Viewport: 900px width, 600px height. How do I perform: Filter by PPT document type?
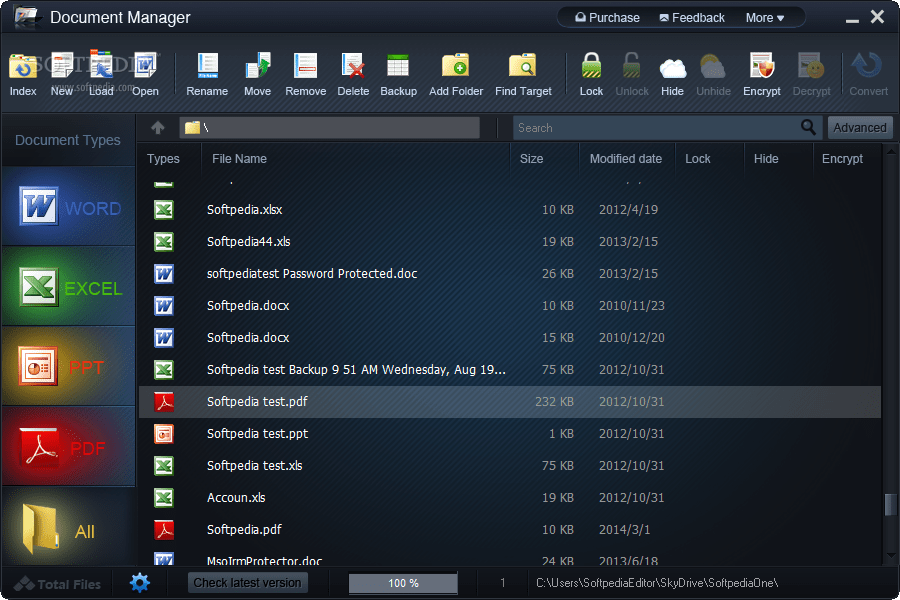point(69,366)
